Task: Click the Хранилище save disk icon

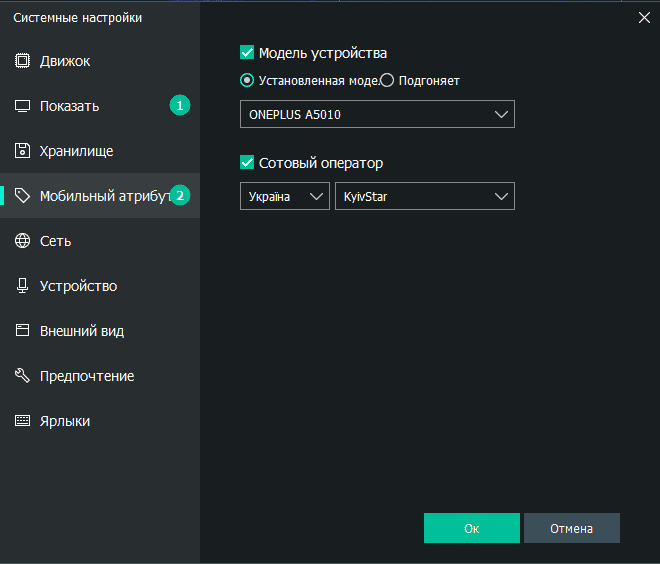Action: coord(22,151)
